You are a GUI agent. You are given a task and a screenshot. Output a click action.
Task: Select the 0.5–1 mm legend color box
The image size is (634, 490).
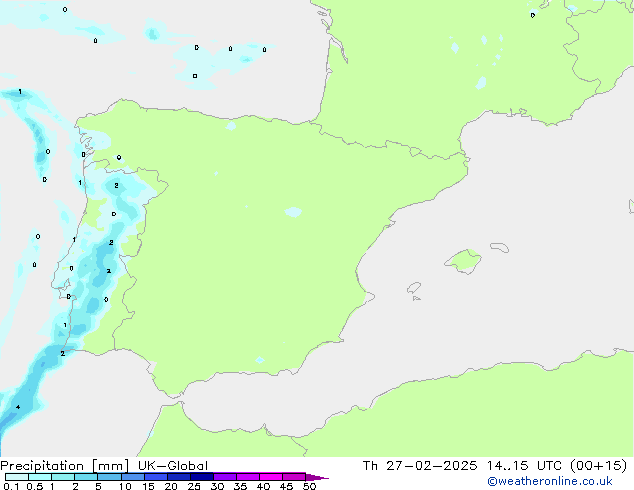[x=40, y=477]
